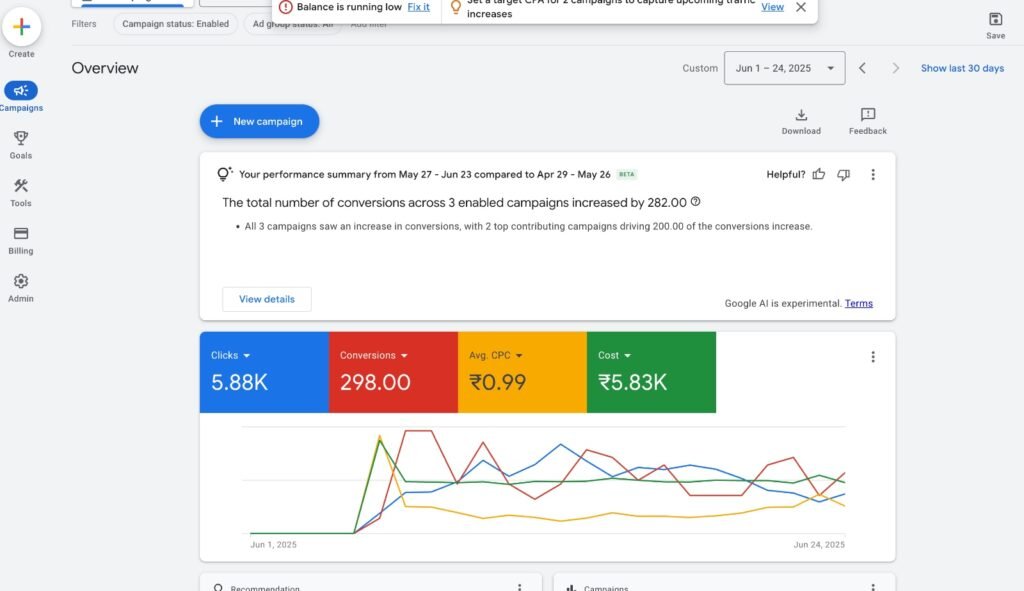
Task: Click the Jun 24, 2025 chart axis label
Action: (x=819, y=545)
